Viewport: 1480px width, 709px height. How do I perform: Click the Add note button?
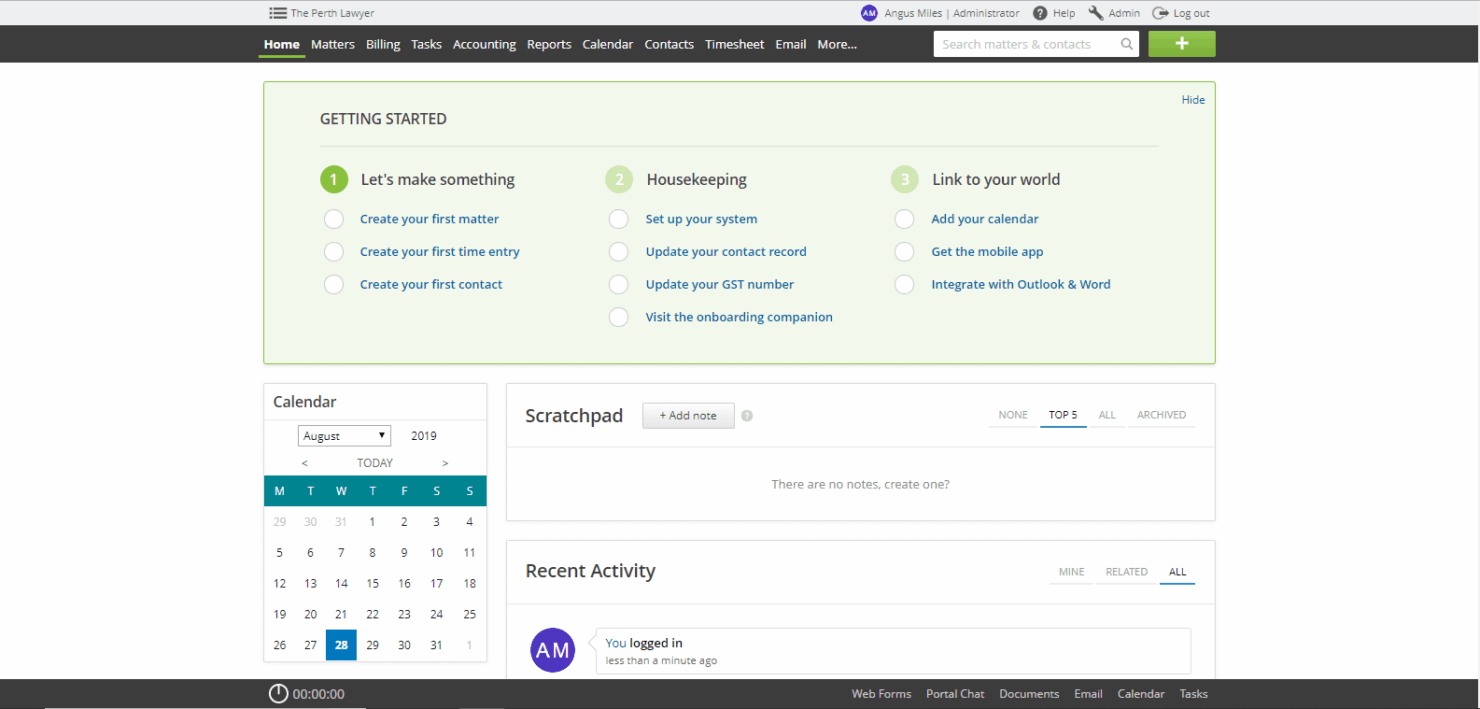tap(688, 416)
